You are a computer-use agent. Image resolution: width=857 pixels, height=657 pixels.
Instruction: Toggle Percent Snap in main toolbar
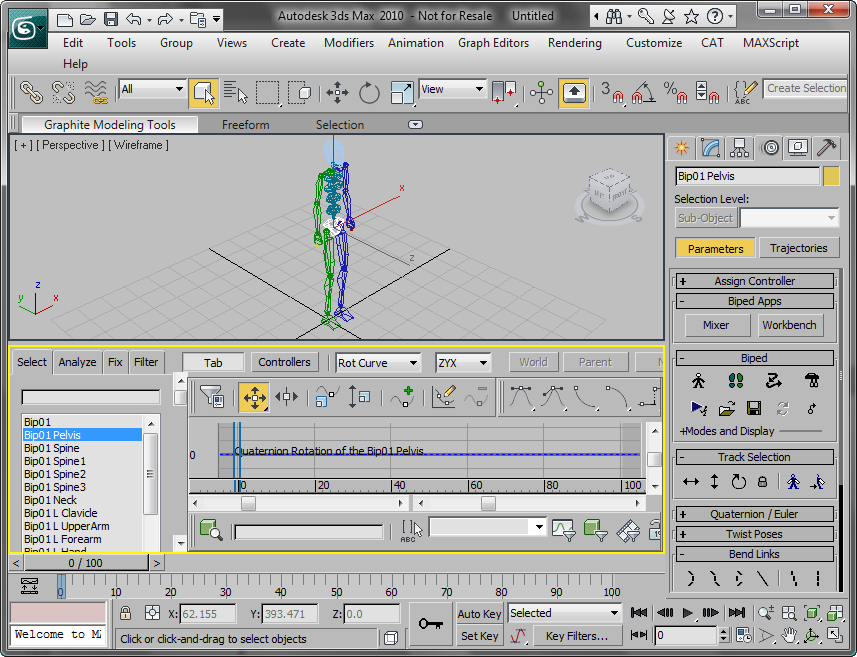(x=674, y=92)
